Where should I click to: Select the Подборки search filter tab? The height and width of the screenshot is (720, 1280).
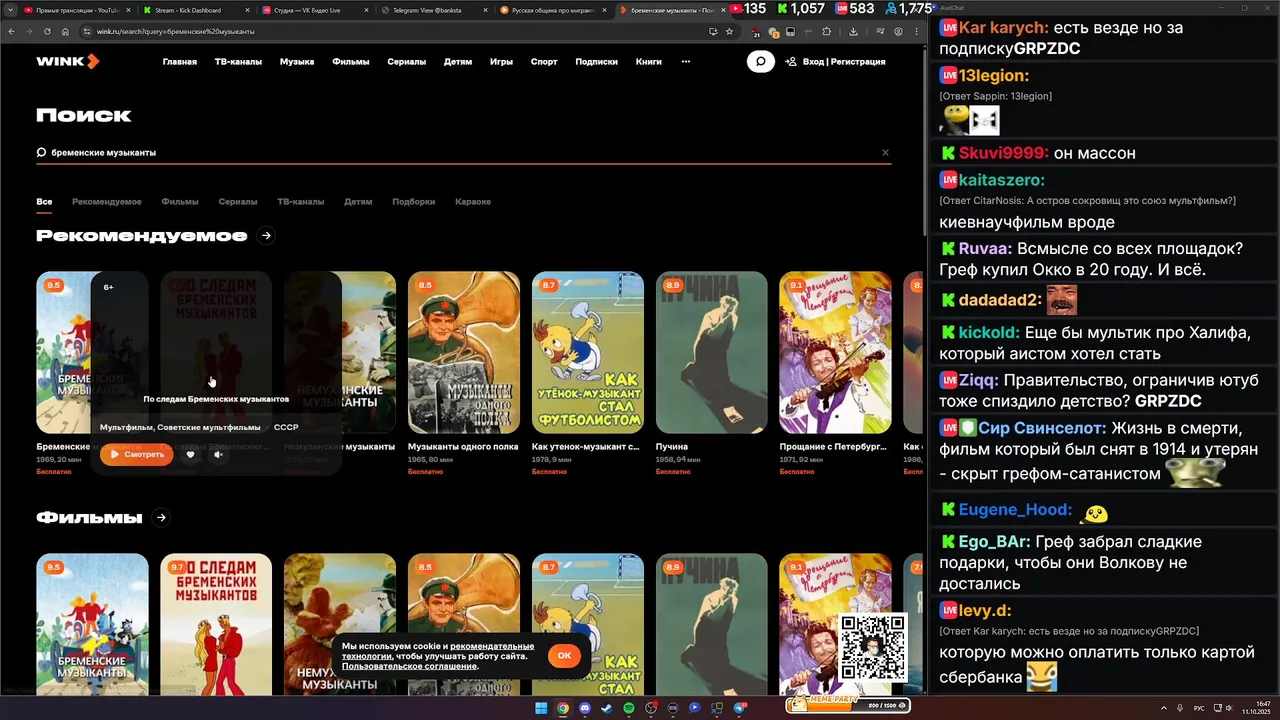pyautogui.click(x=414, y=202)
